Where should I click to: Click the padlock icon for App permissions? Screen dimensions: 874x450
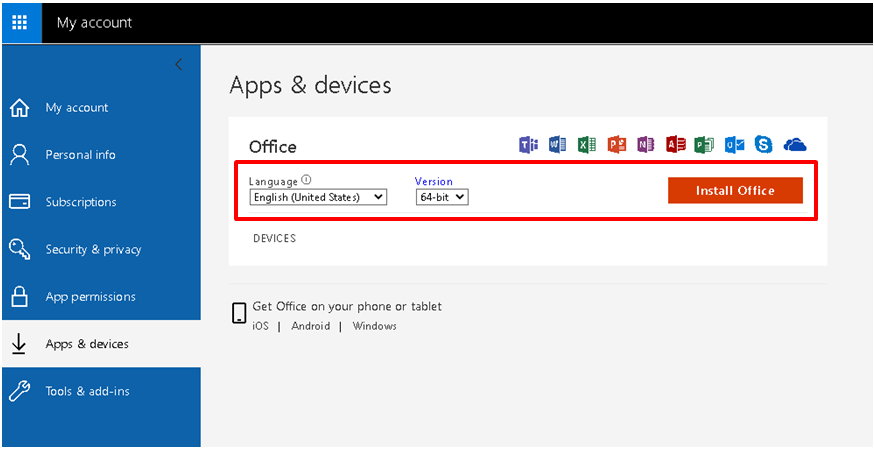(20, 297)
